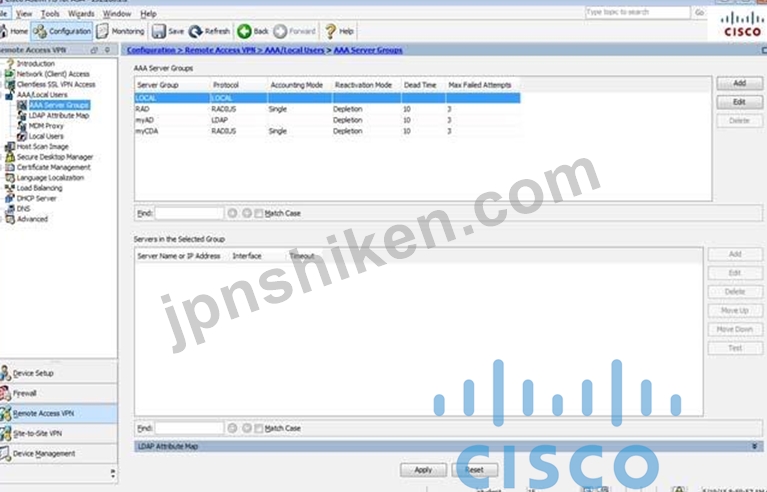Click the Apply button
The image size is (767, 492).
click(423, 470)
